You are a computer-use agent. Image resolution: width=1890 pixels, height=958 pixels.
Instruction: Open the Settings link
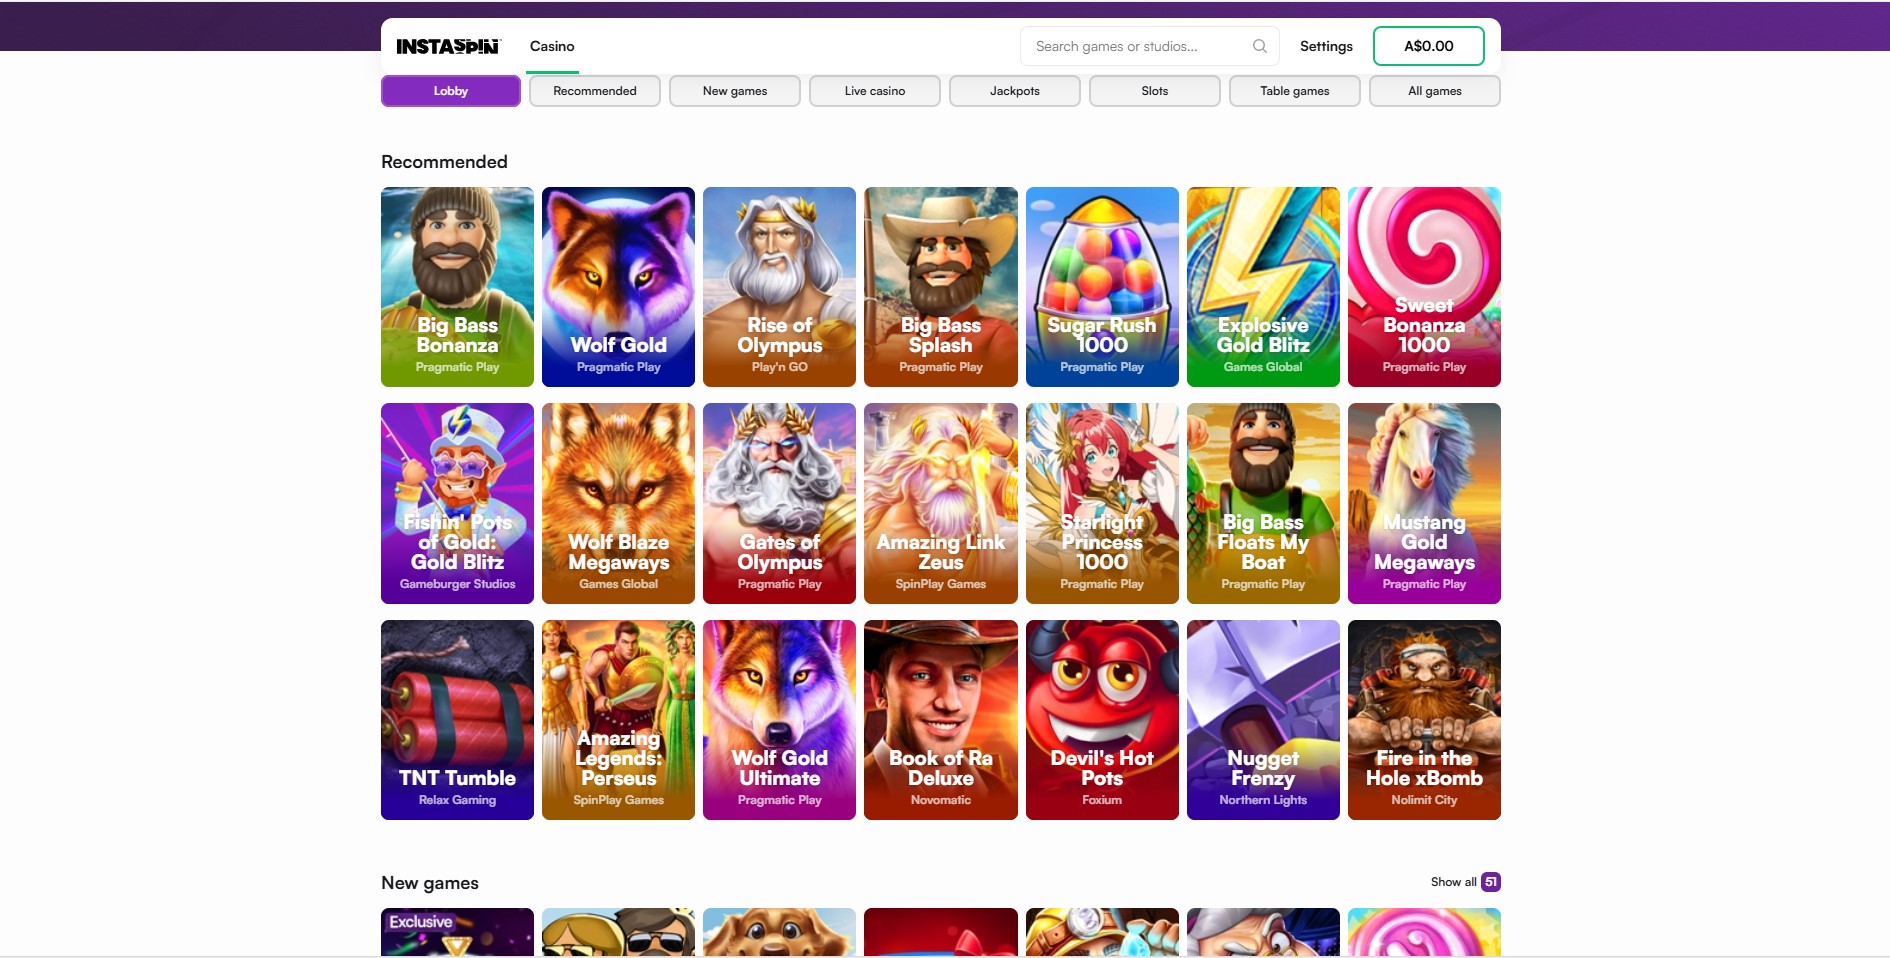coord(1326,46)
